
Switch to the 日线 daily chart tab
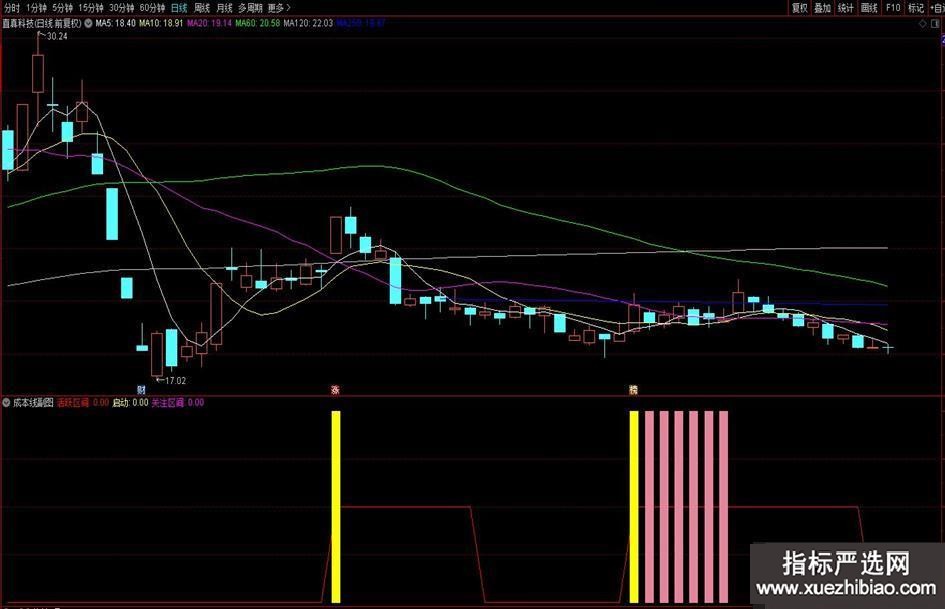tap(179, 8)
